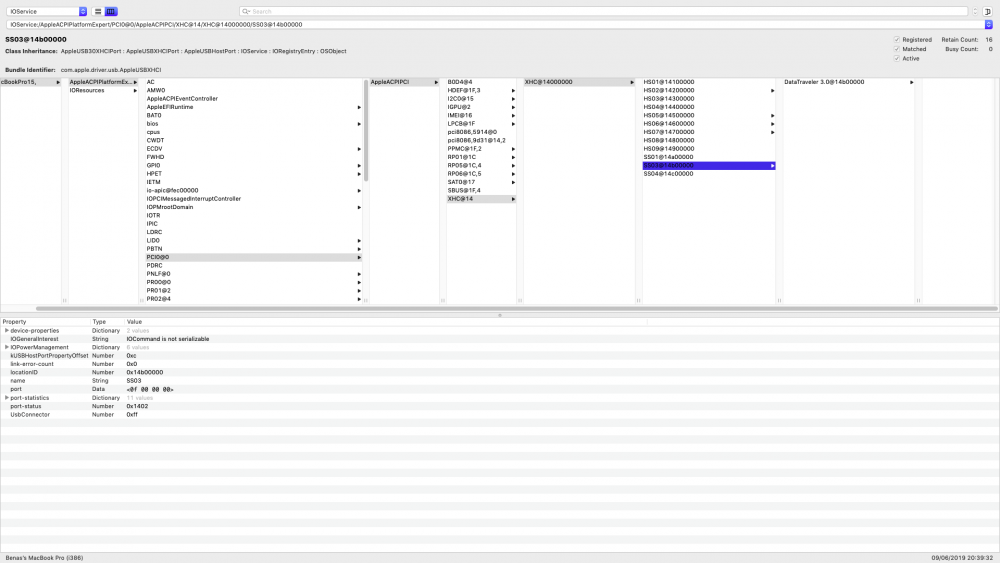Click inside the Search field
Image resolution: width=1000 pixels, height=563 pixels.
[603, 11]
